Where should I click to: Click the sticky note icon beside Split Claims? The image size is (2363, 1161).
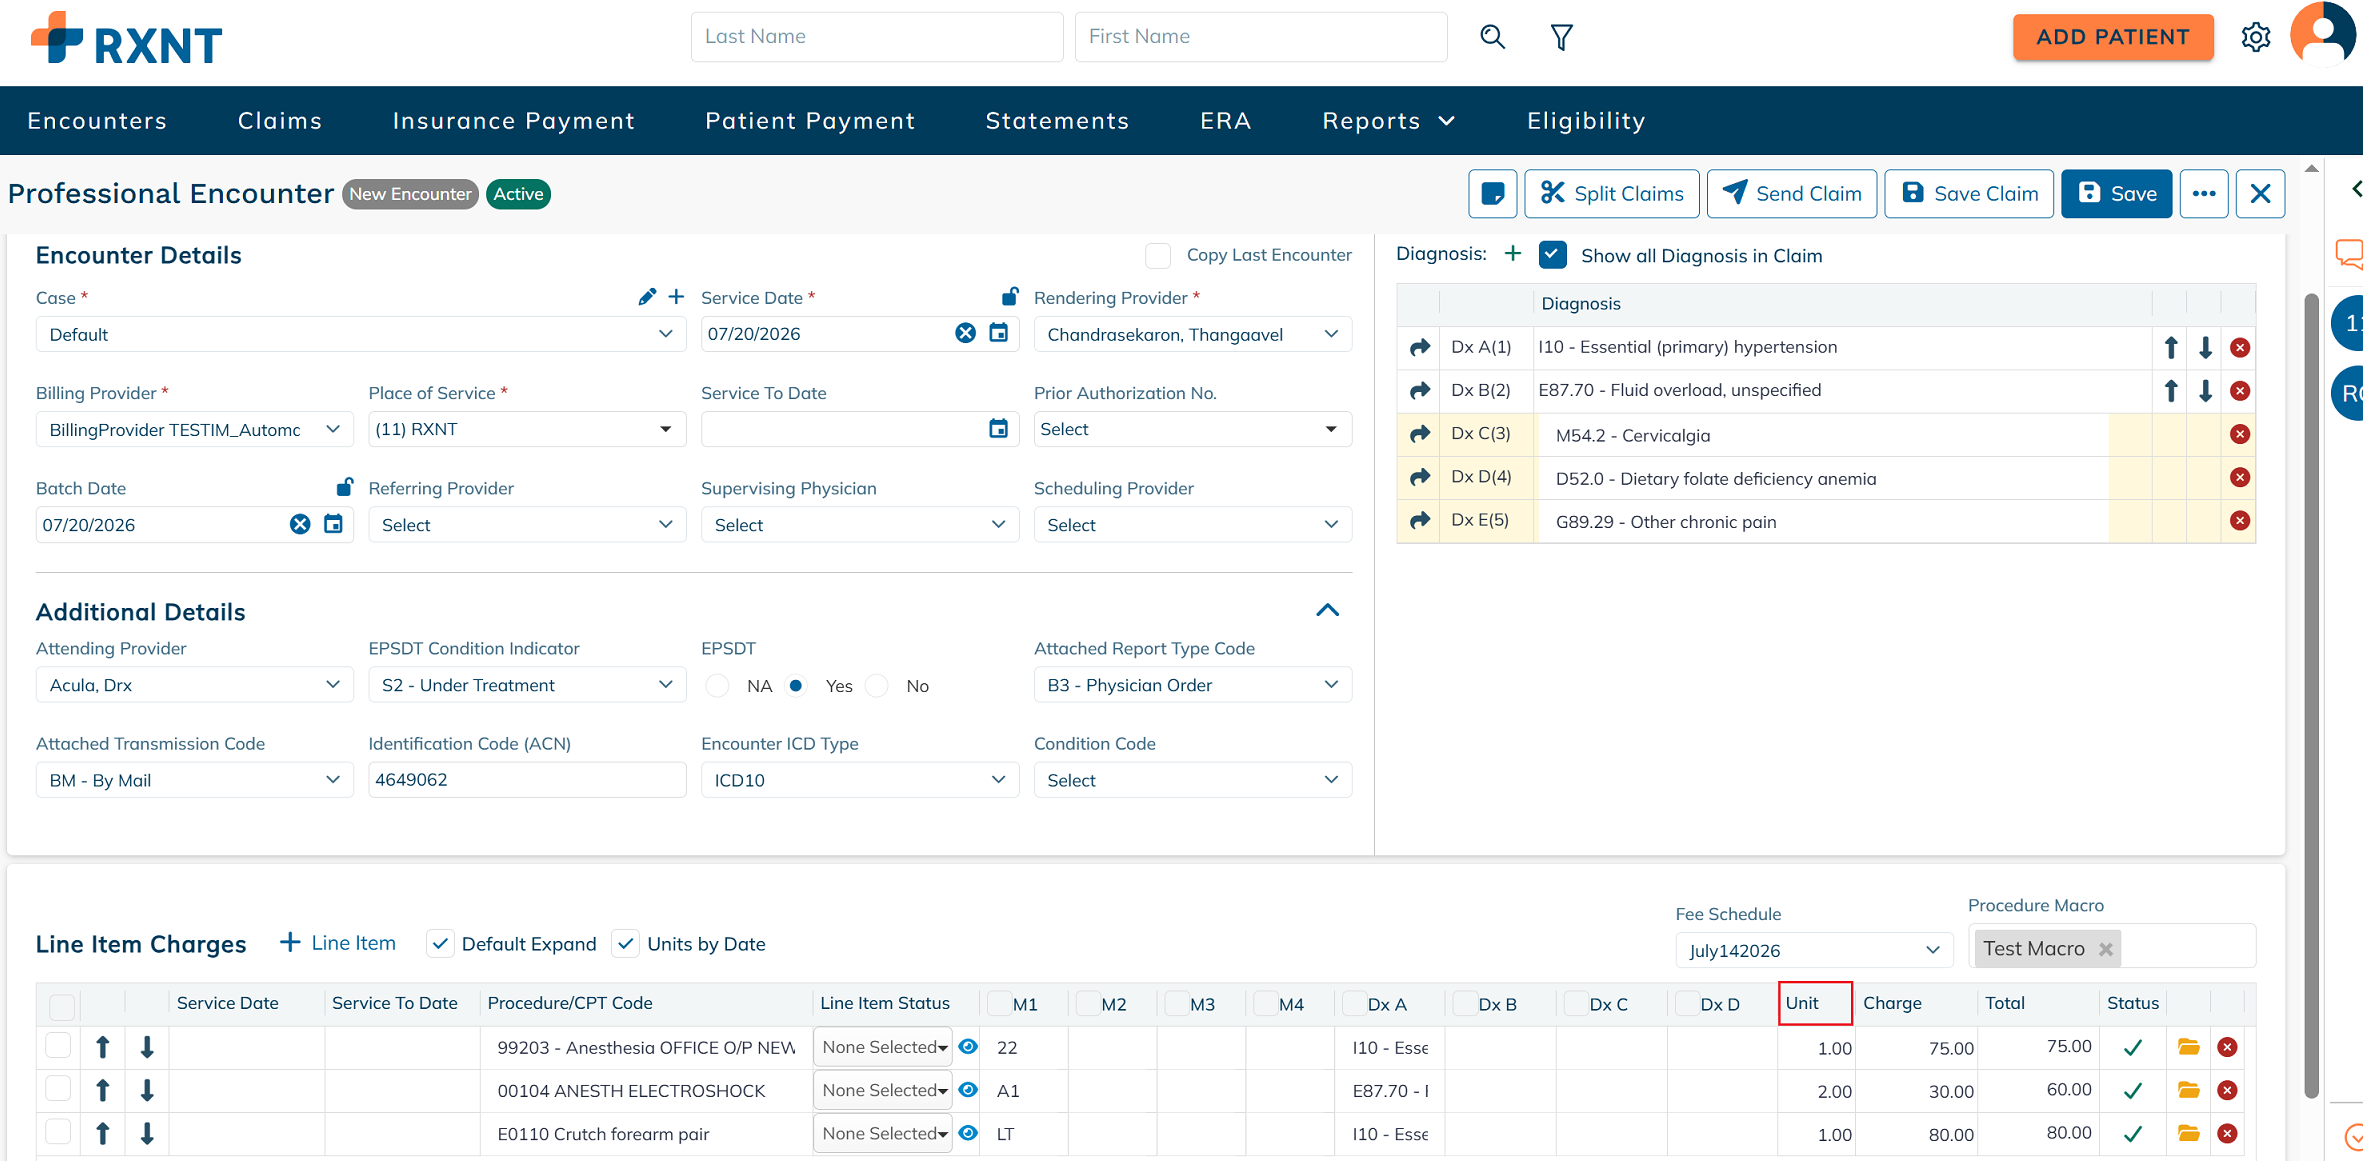click(x=1492, y=194)
